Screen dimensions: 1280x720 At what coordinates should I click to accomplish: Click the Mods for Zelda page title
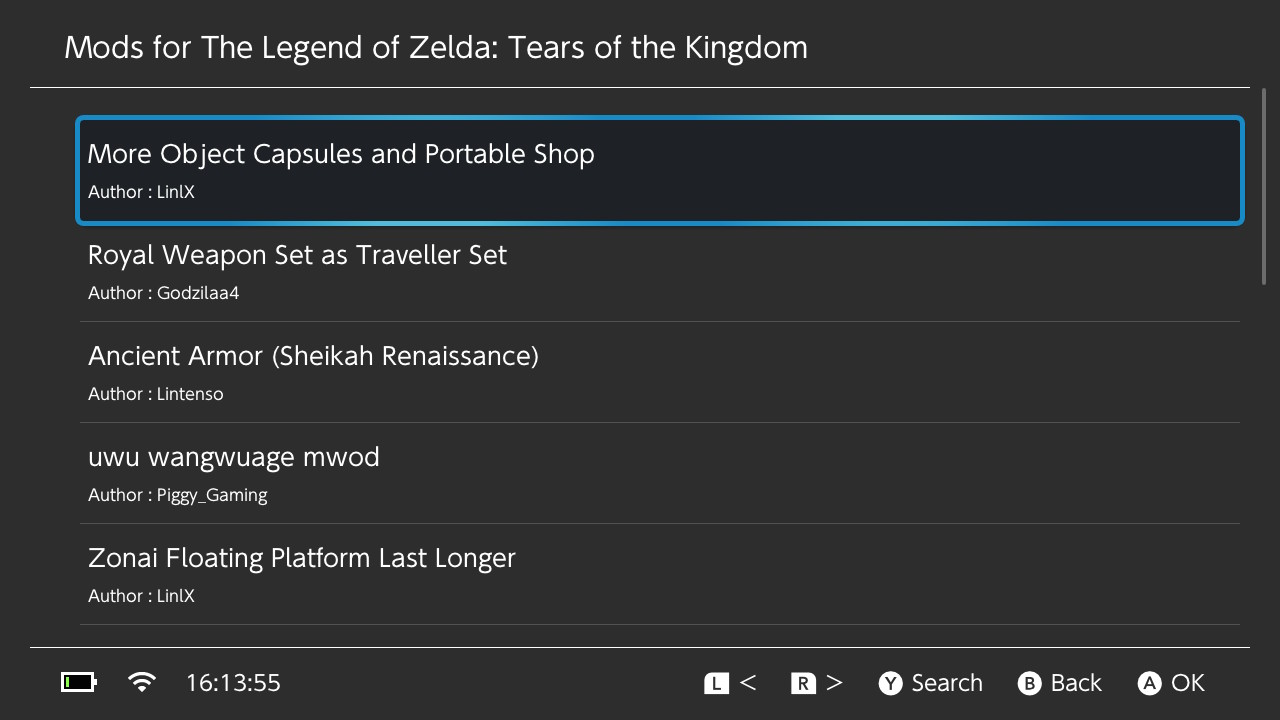436,47
